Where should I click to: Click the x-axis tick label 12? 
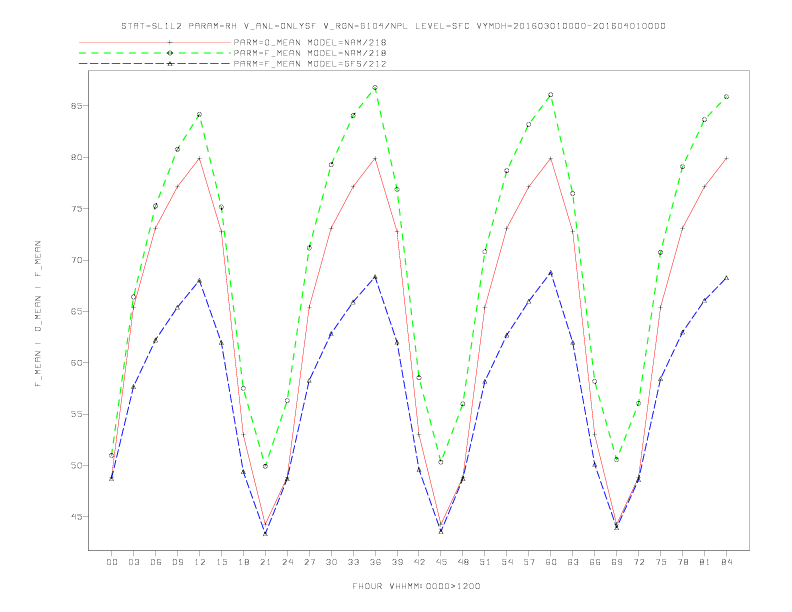coord(200,562)
